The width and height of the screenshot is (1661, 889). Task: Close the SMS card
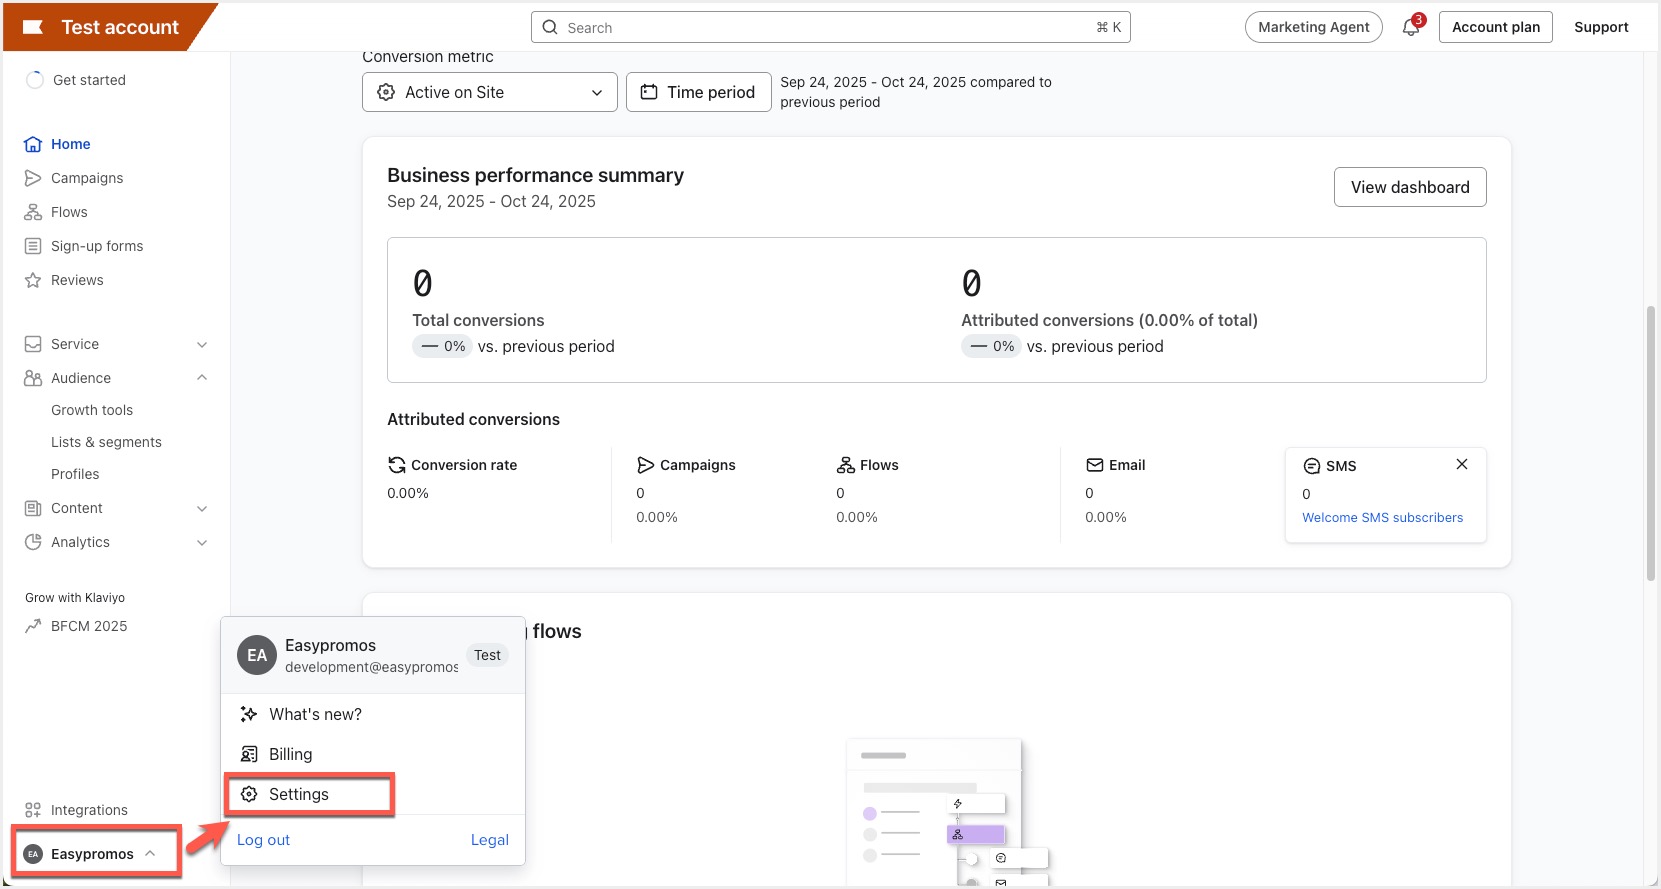point(1461,465)
